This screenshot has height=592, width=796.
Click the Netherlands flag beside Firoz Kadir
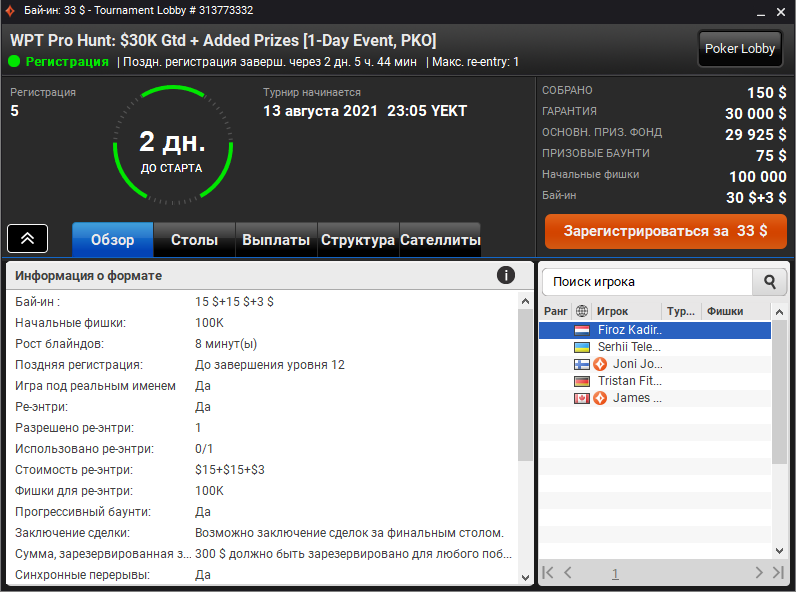(x=582, y=330)
